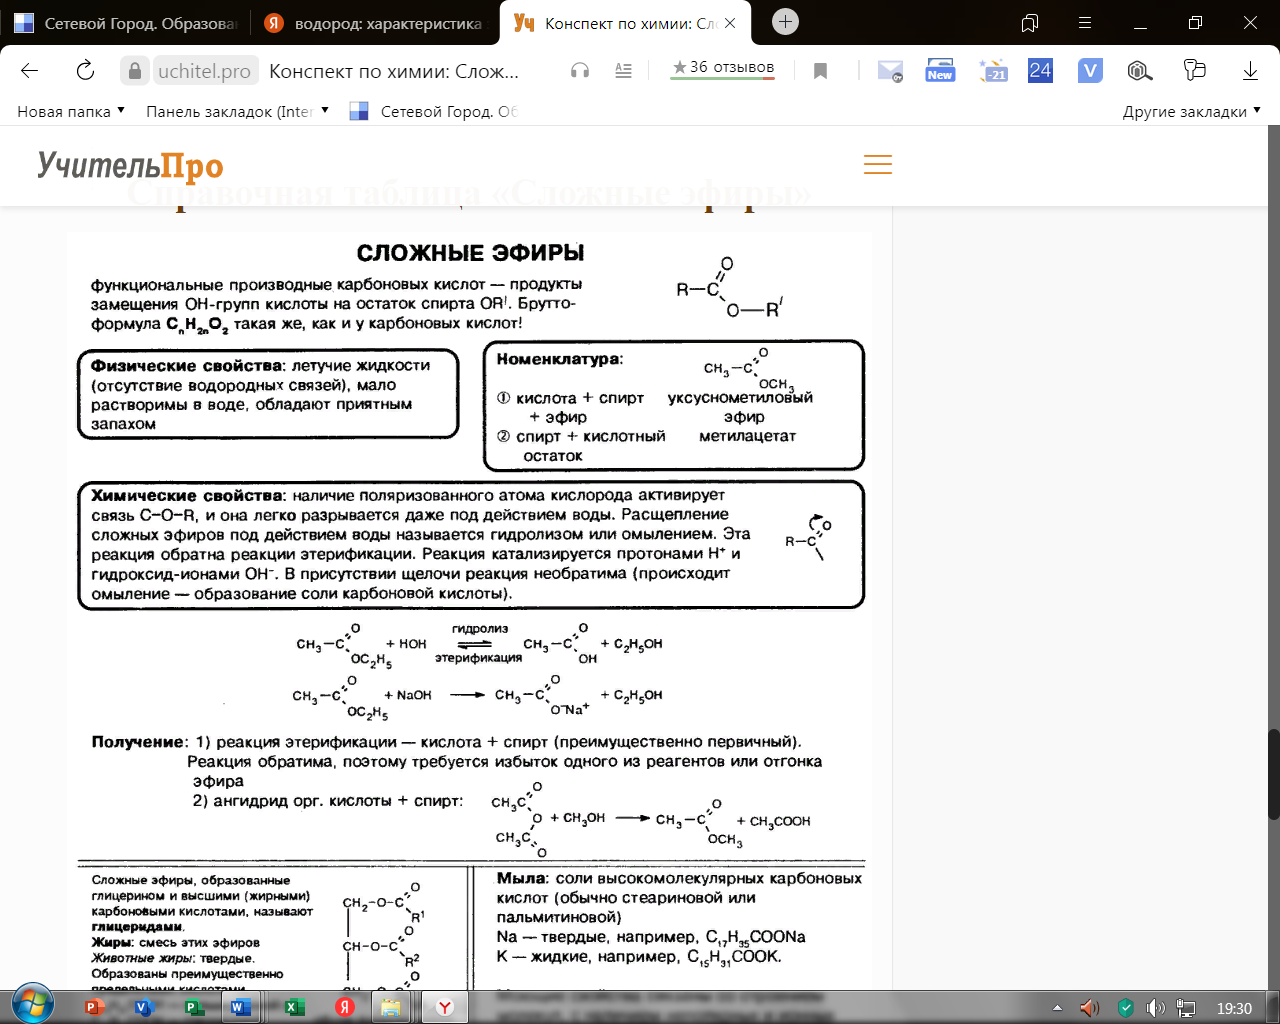
Task: Click the 19:30 system clock
Action: point(1234,1008)
